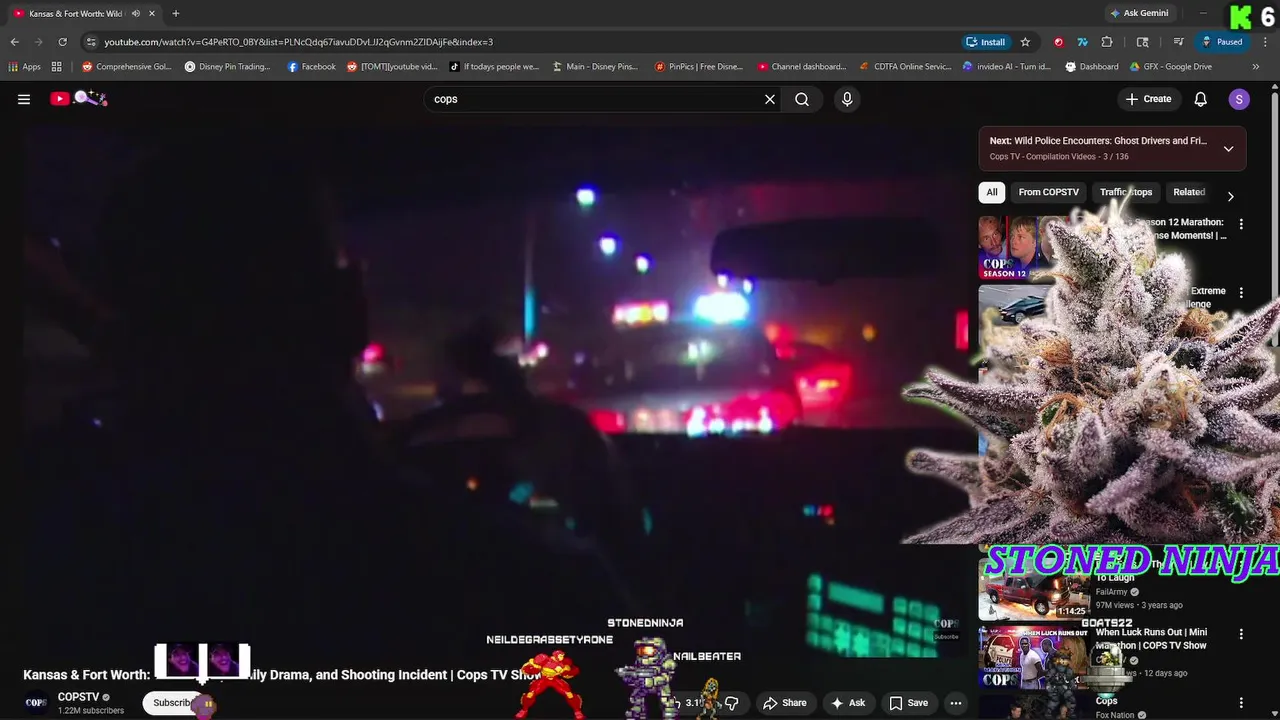The height and width of the screenshot is (720, 1280).
Task: Open 'When Luck Runs Out' video thumbnail
Action: (1033, 656)
